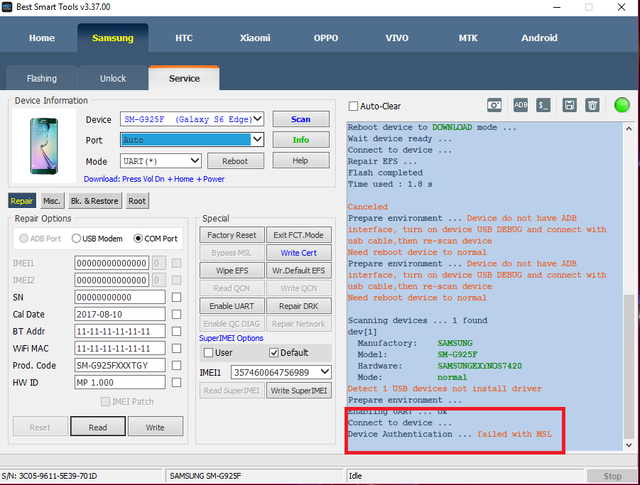Viewport: 640px width, 485px height.
Task: Click the Reboot button
Action: coord(235,161)
